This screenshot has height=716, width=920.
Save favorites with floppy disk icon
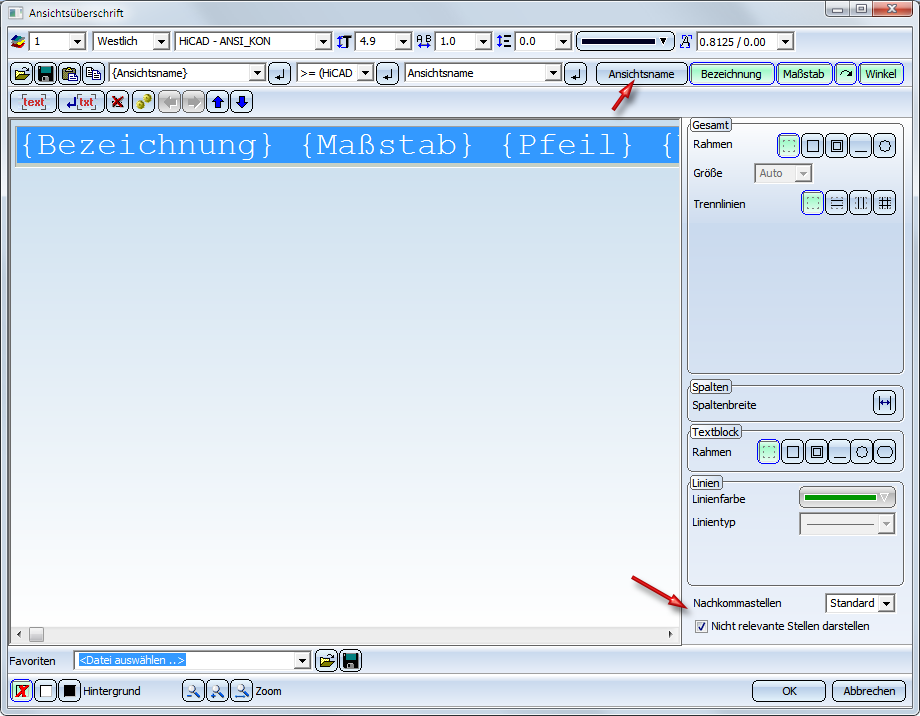[x=350, y=661]
